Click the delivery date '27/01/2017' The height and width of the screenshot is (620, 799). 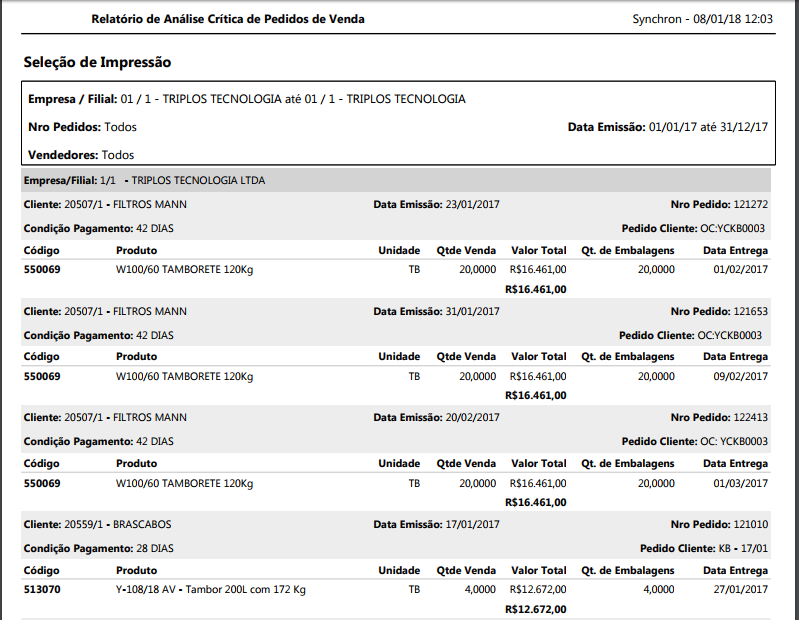point(740,589)
